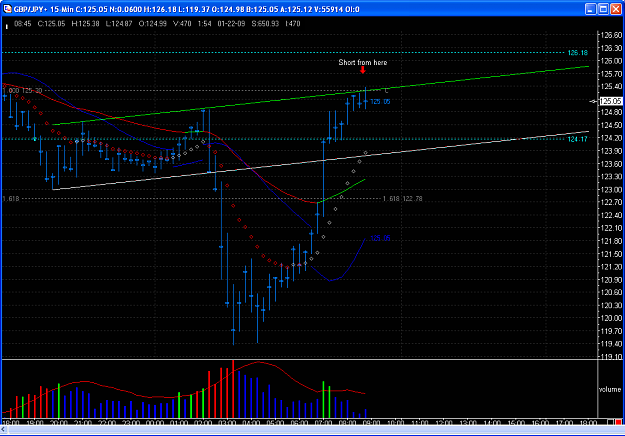Click the horizontal scrollbar track below the chart
This screenshot has width=625, height=436.
pyautogui.click(x=315, y=430)
